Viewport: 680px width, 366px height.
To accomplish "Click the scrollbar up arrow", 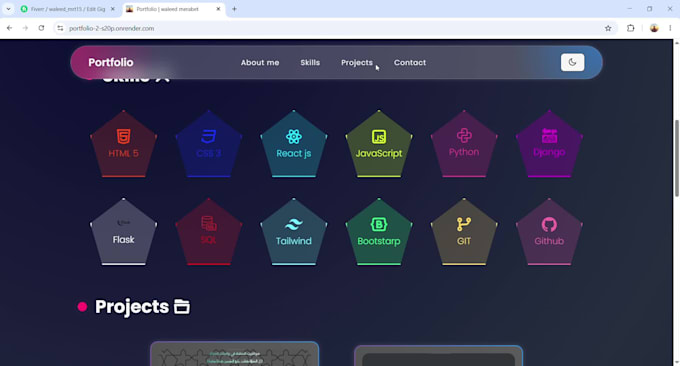I will click(x=677, y=42).
